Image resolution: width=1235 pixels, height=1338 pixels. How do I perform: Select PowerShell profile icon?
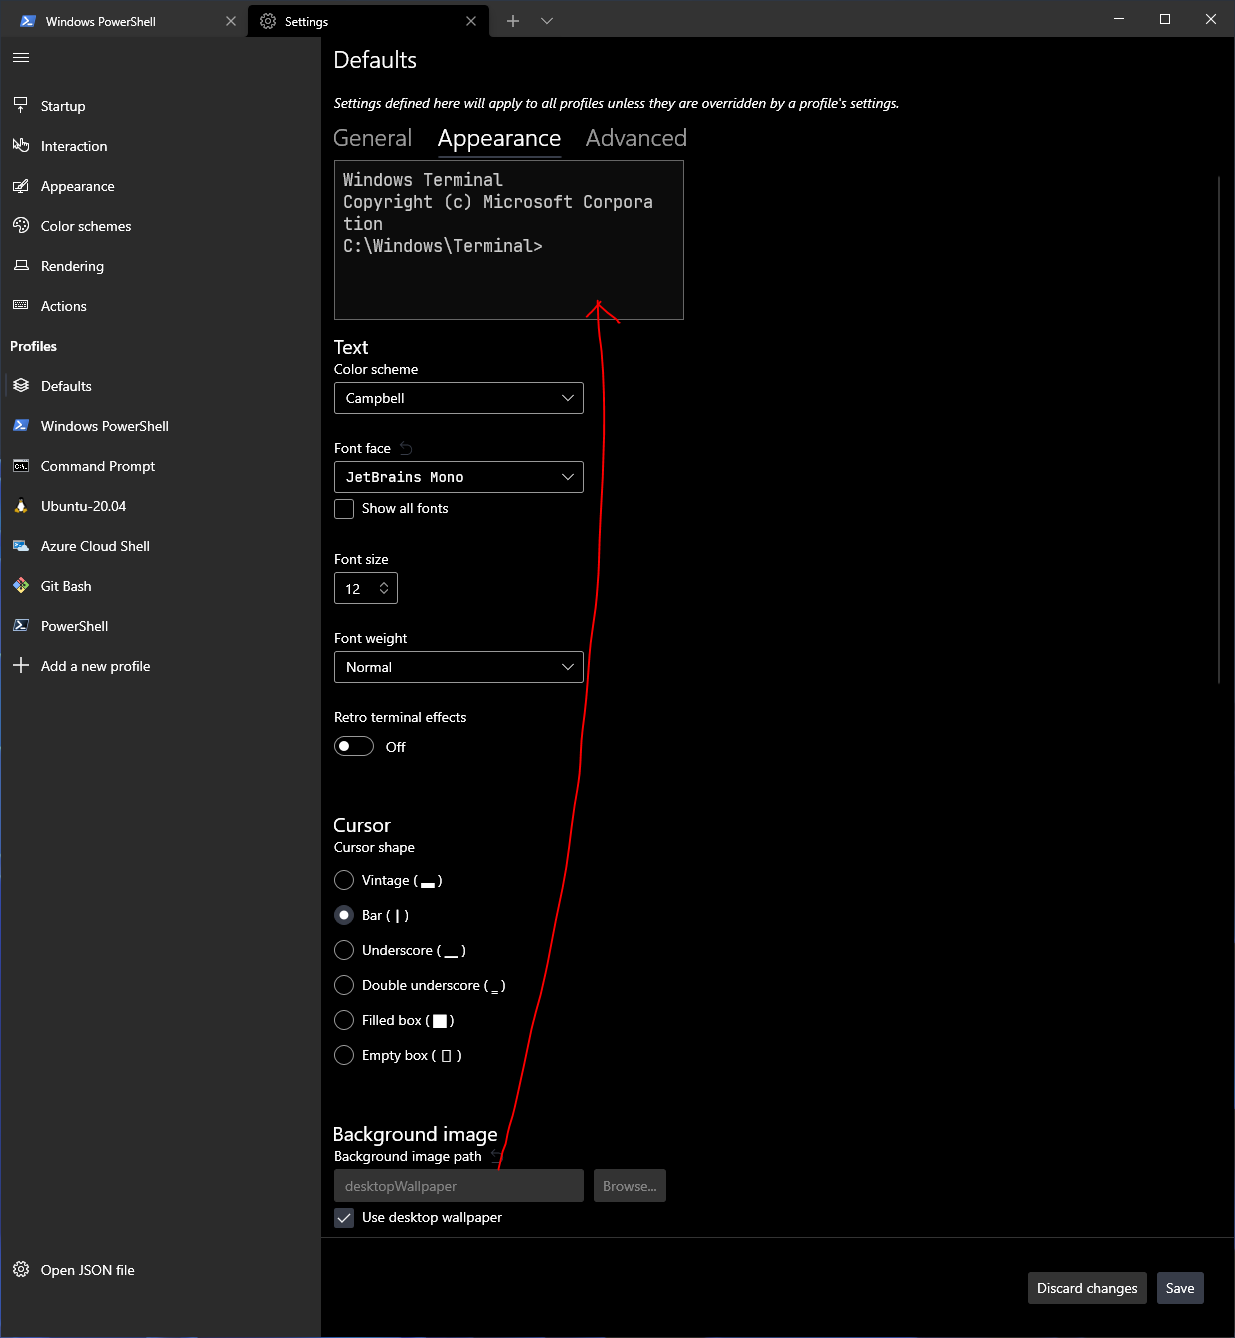point(21,625)
